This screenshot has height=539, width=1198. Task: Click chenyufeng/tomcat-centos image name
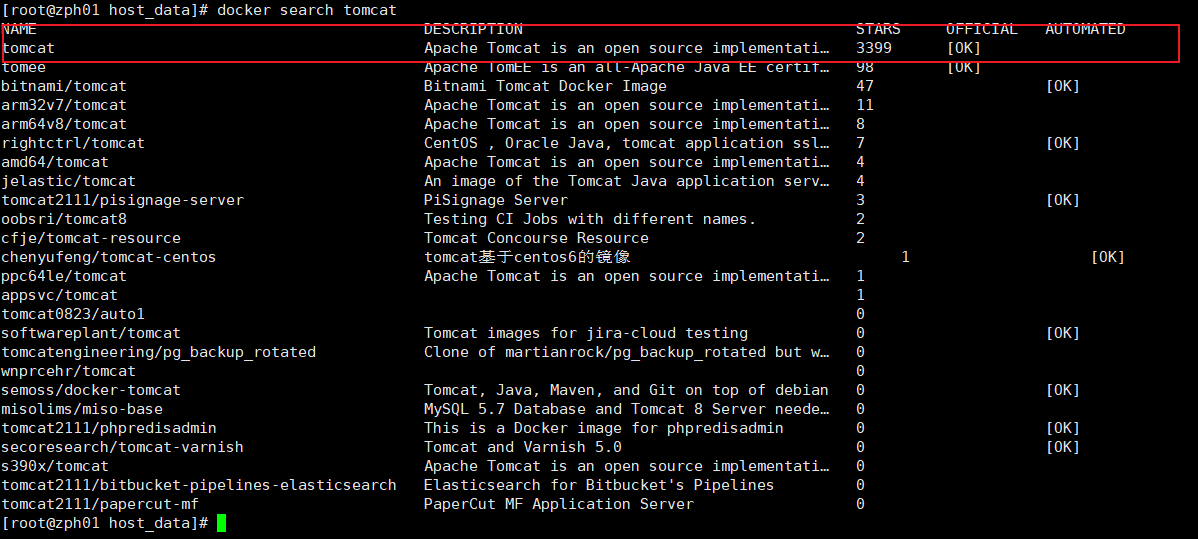[109, 257]
